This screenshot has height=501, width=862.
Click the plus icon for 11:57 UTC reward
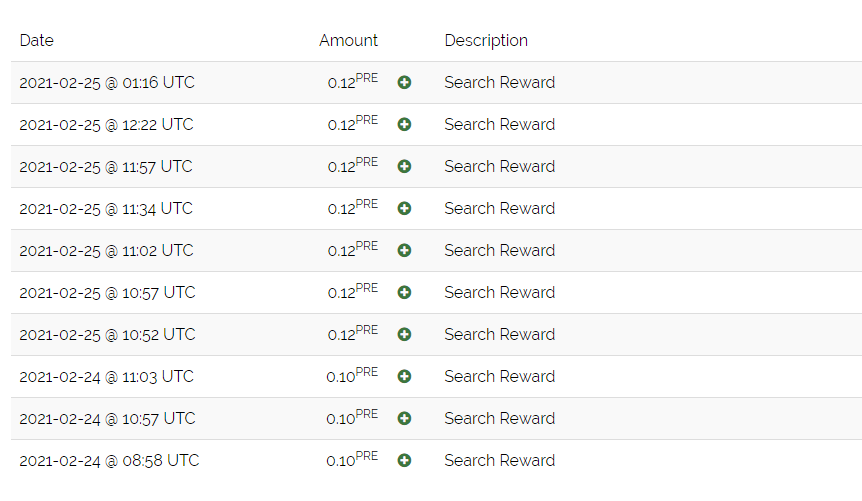[x=404, y=167]
